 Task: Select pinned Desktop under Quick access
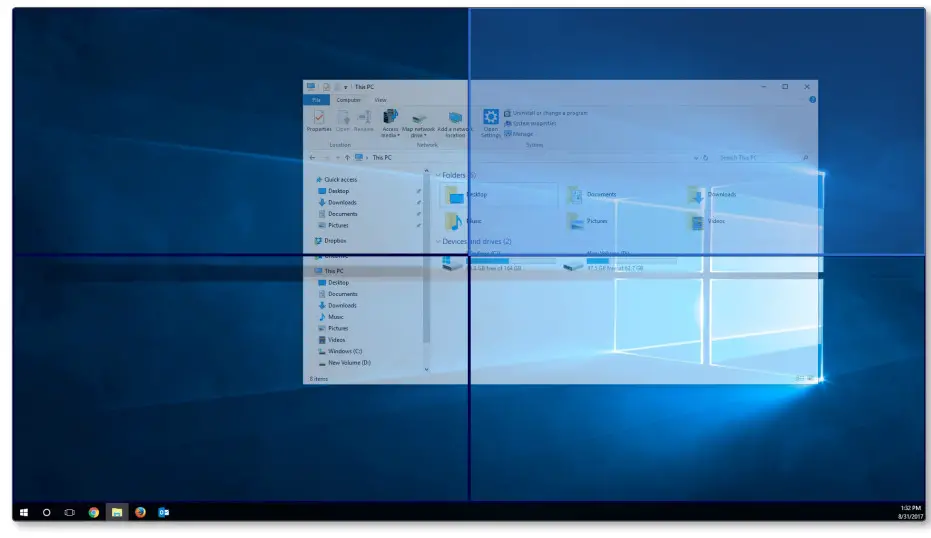pyautogui.click(x=334, y=191)
